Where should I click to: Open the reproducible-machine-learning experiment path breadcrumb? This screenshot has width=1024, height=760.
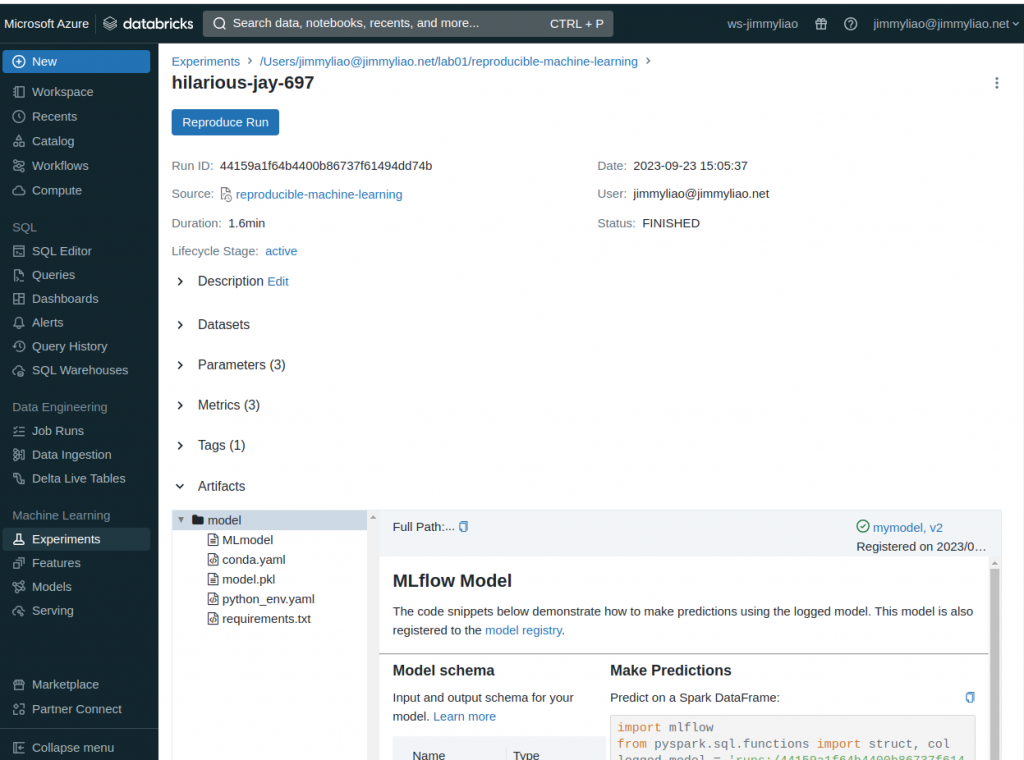click(x=448, y=61)
